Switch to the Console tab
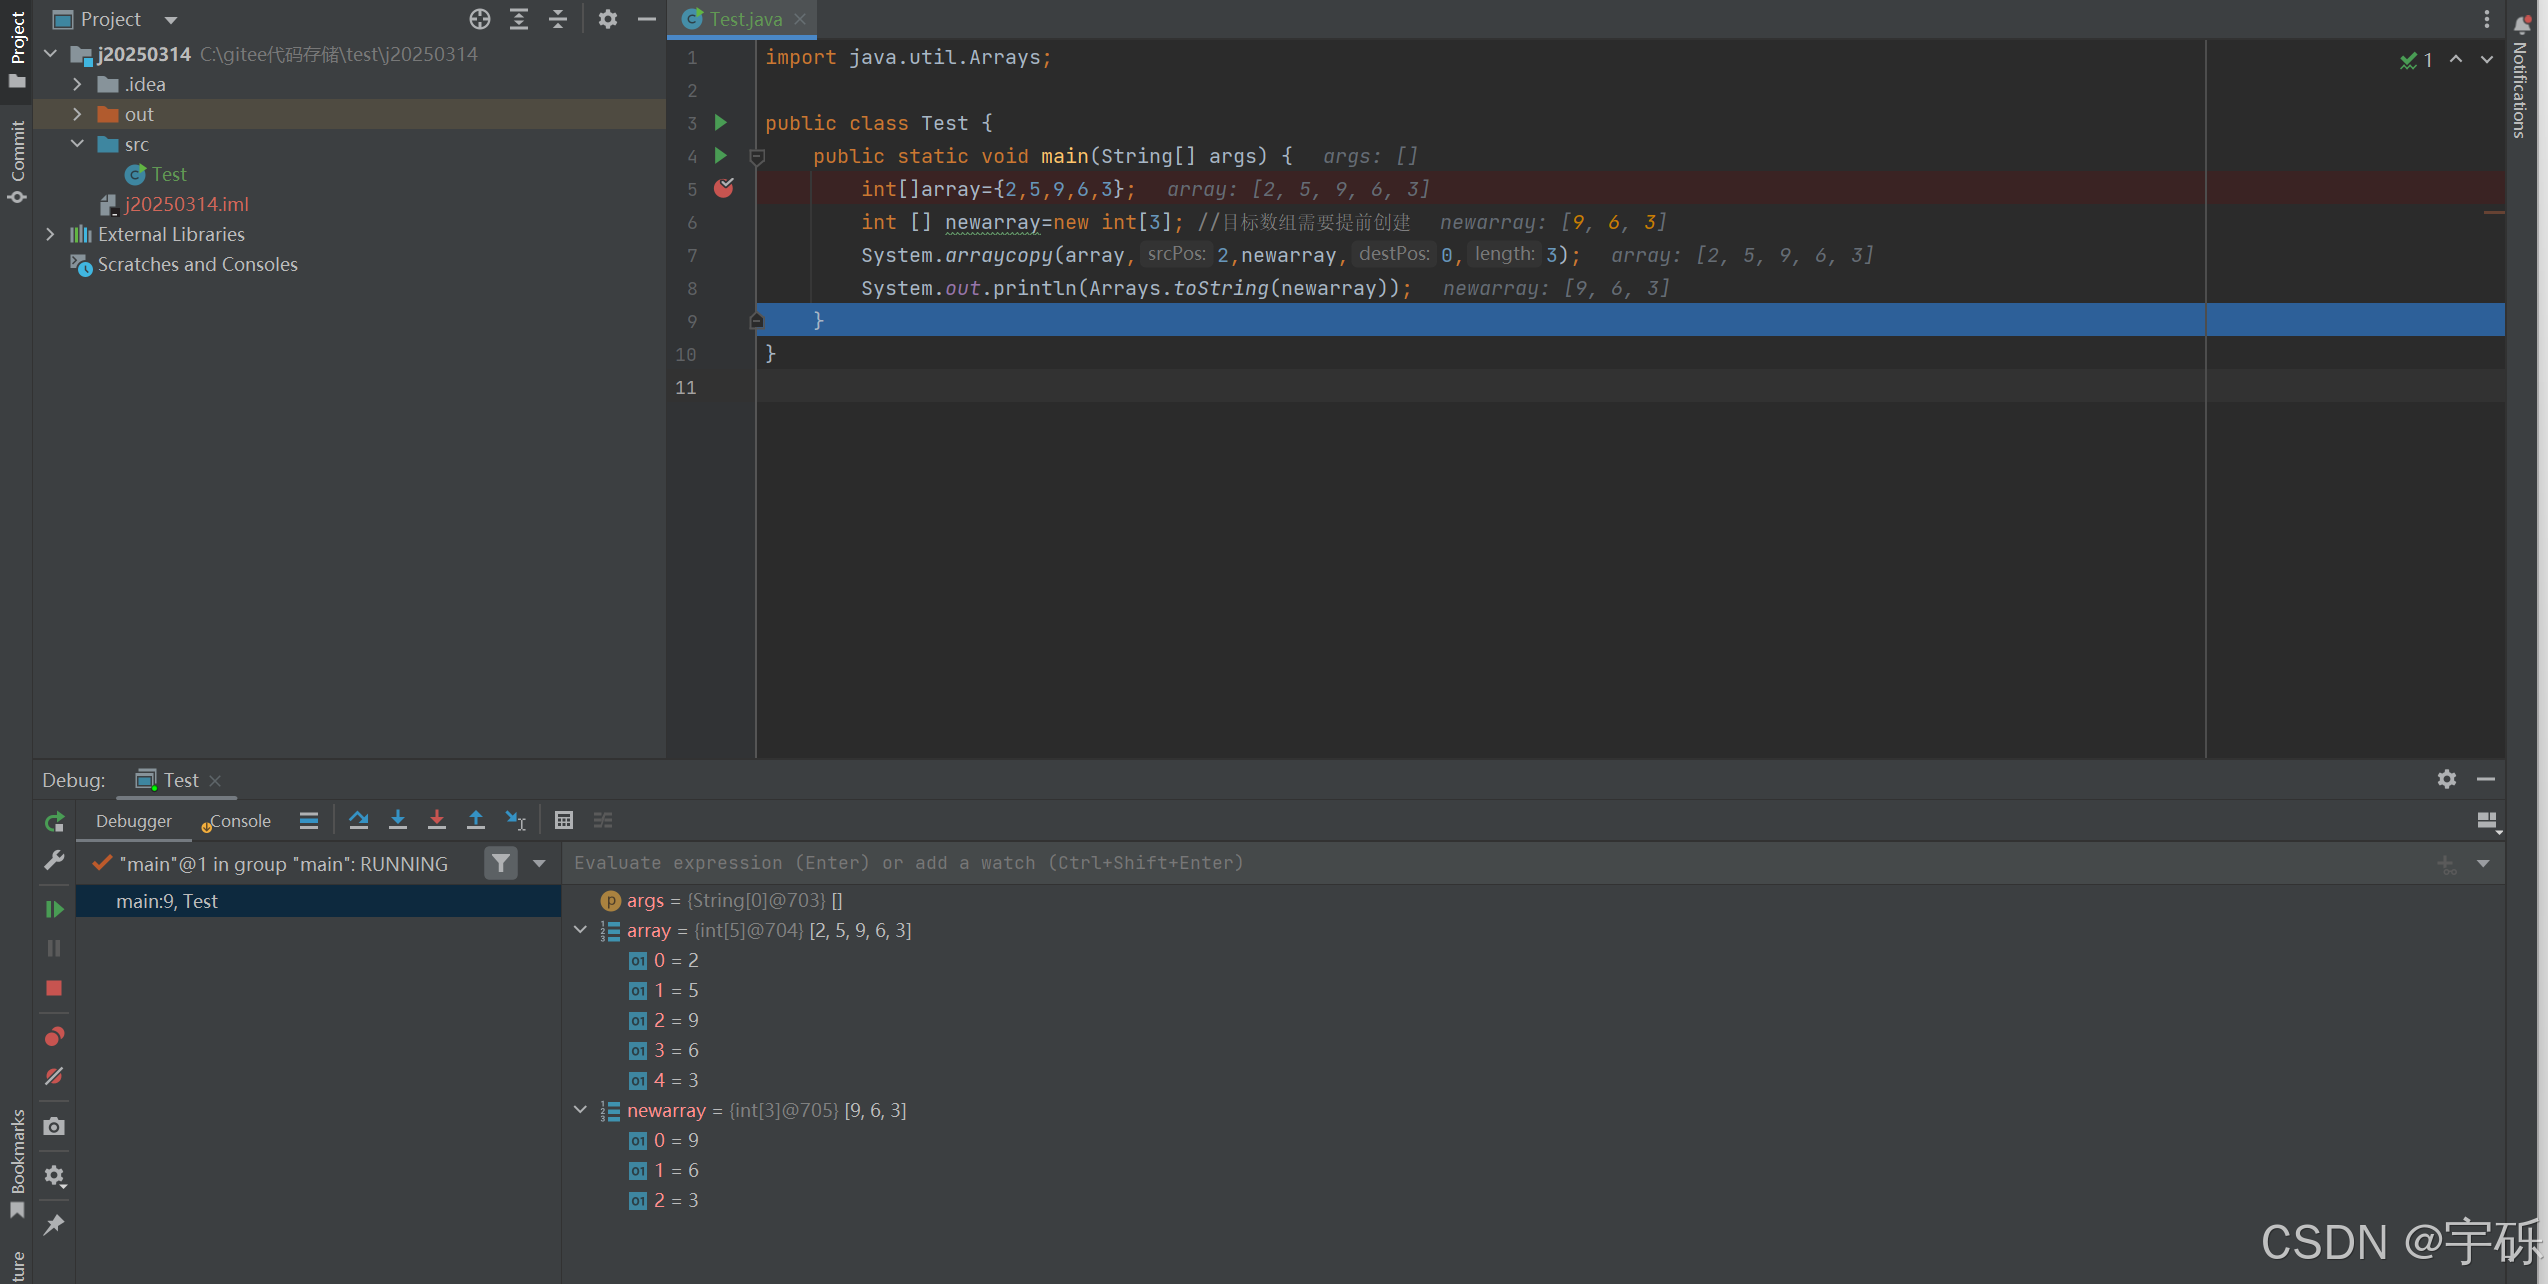2548x1284 pixels. tap(239, 821)
